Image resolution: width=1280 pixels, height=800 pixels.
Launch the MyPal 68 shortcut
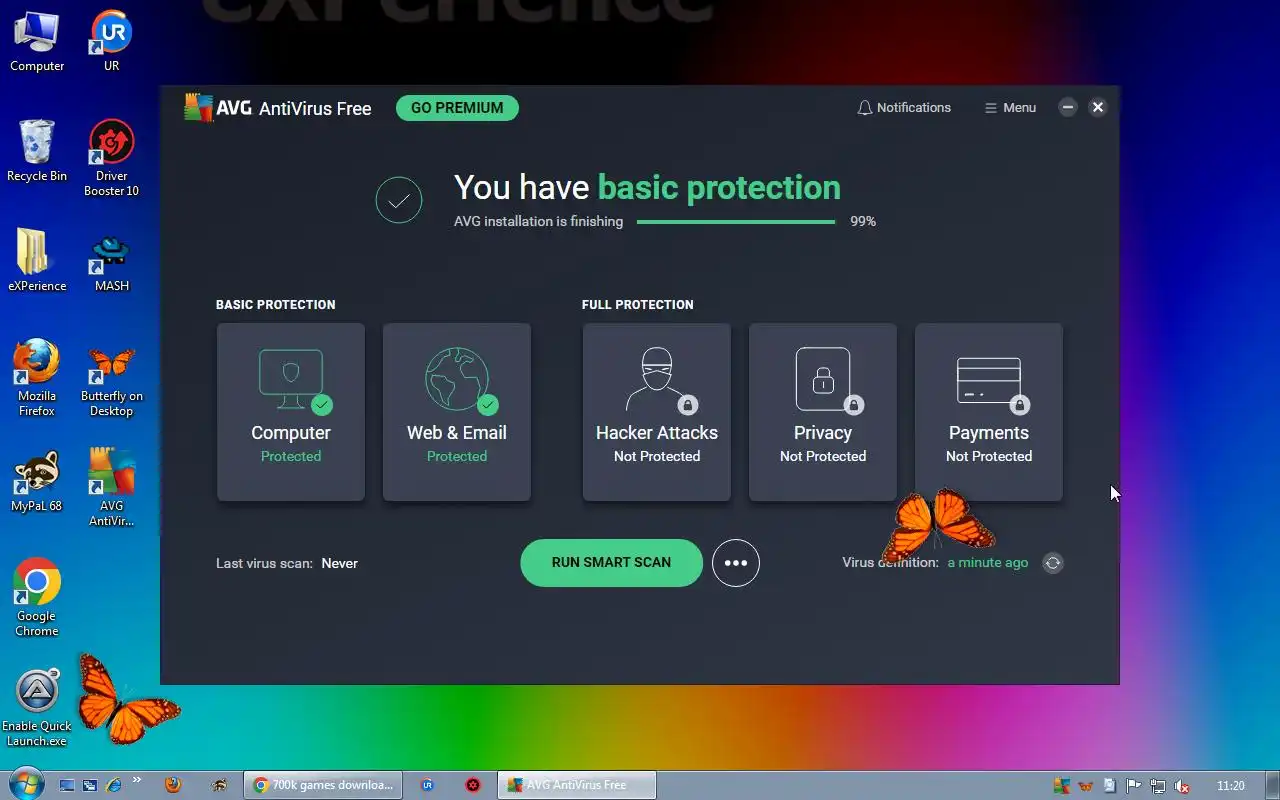37,481
